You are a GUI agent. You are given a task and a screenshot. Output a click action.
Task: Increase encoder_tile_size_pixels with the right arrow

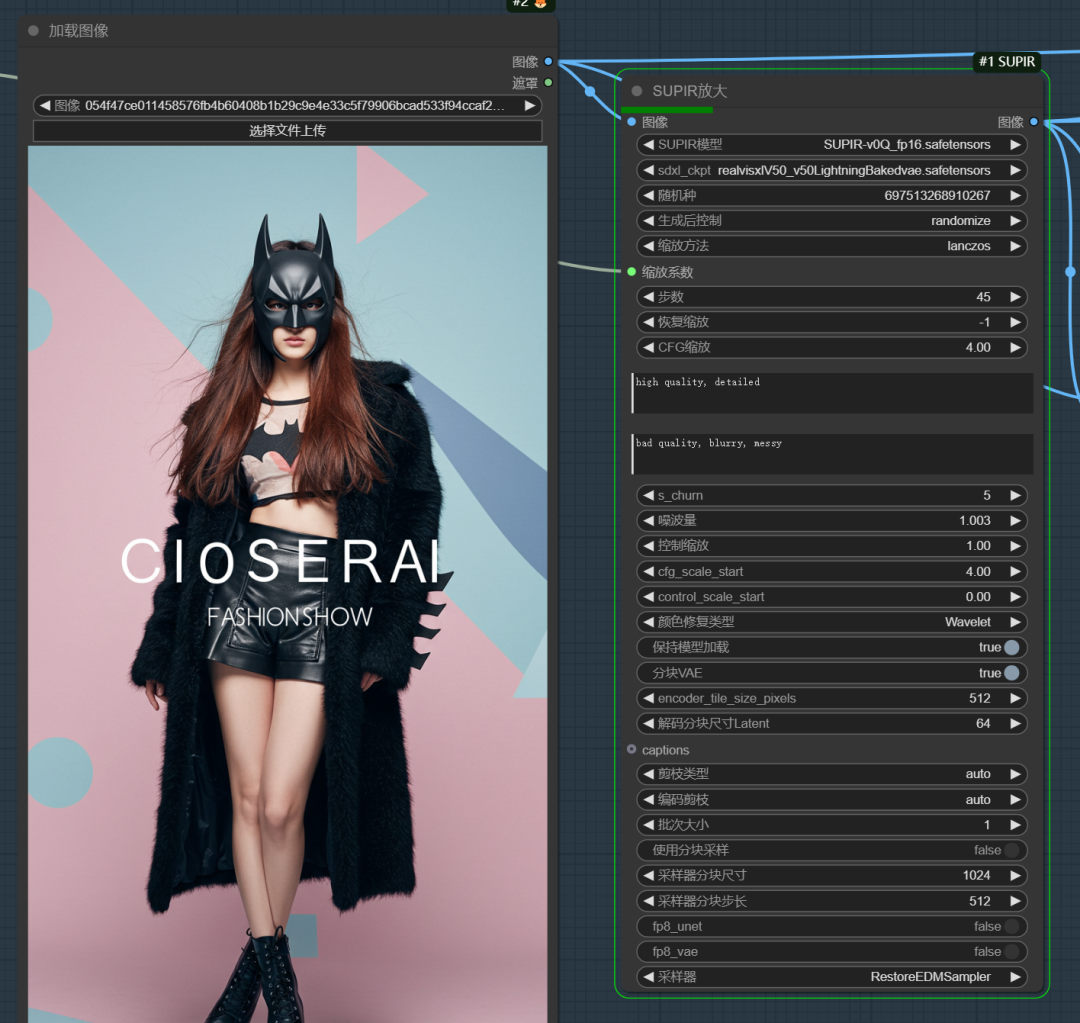coord(1015,699)
